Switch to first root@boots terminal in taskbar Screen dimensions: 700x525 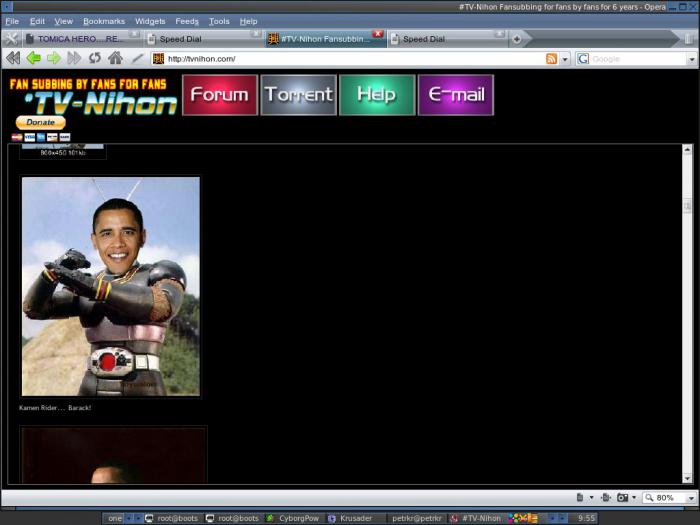point(172,518)
